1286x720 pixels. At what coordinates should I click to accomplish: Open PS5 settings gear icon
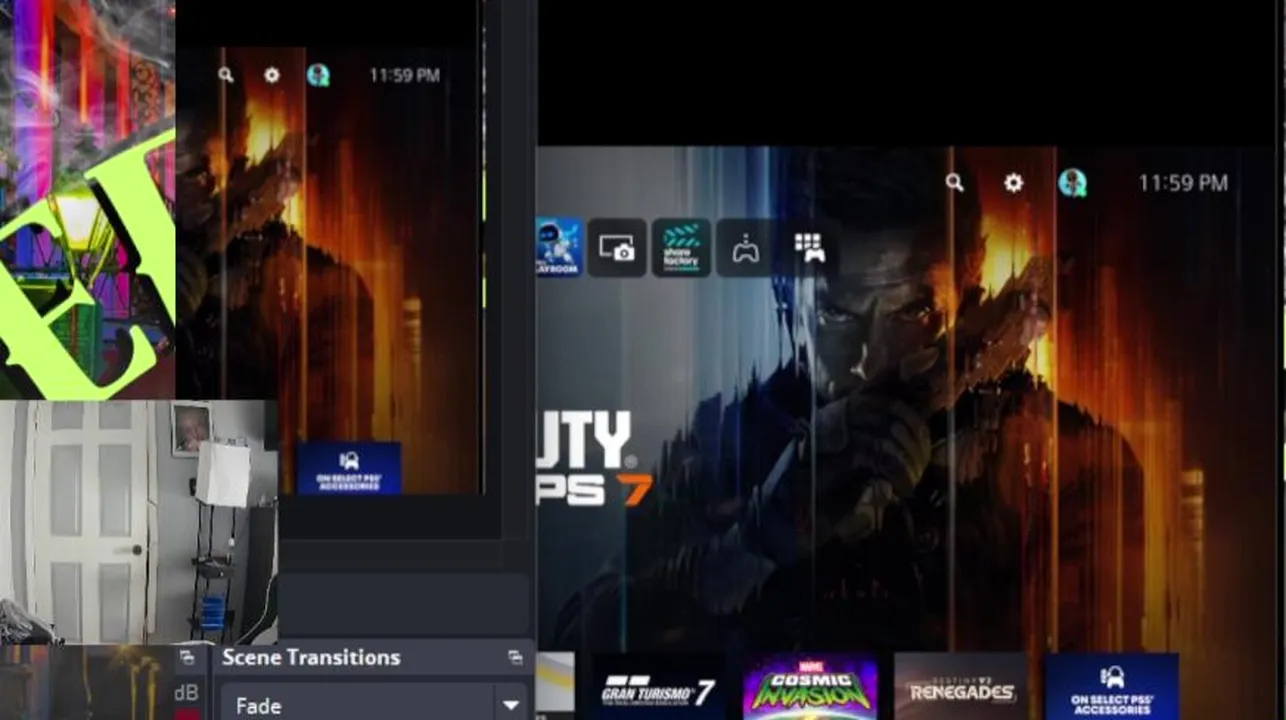coord(1013,183)
